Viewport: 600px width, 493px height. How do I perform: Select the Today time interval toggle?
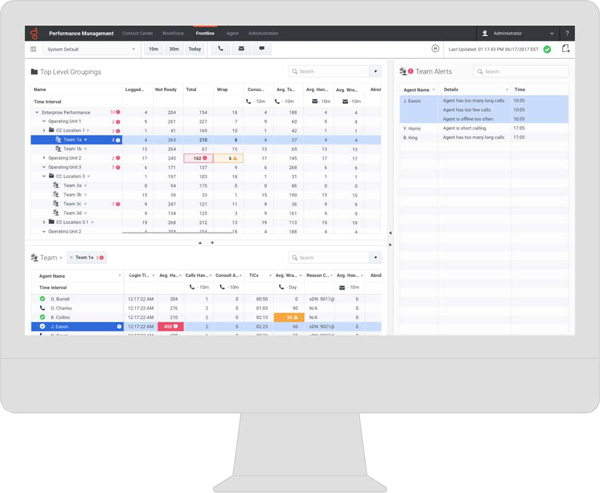click(x=194, y=49)
